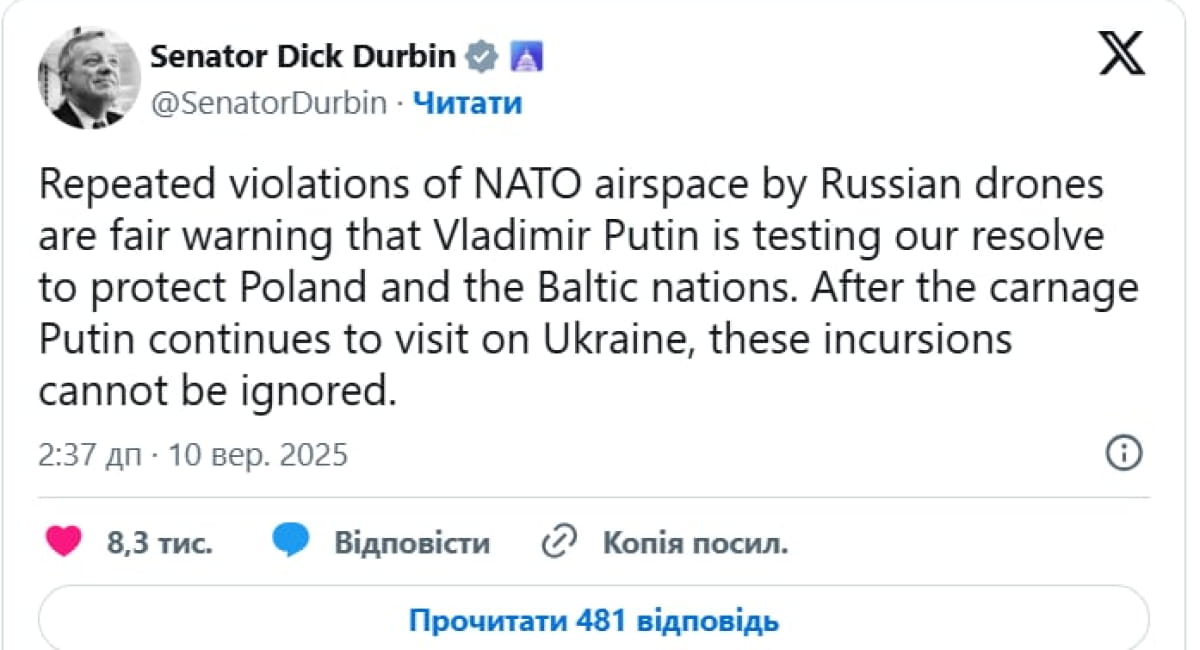This screenshot has width=1200, height=650.
Task: Click the chain link copy icon
Action: [559, 542]
